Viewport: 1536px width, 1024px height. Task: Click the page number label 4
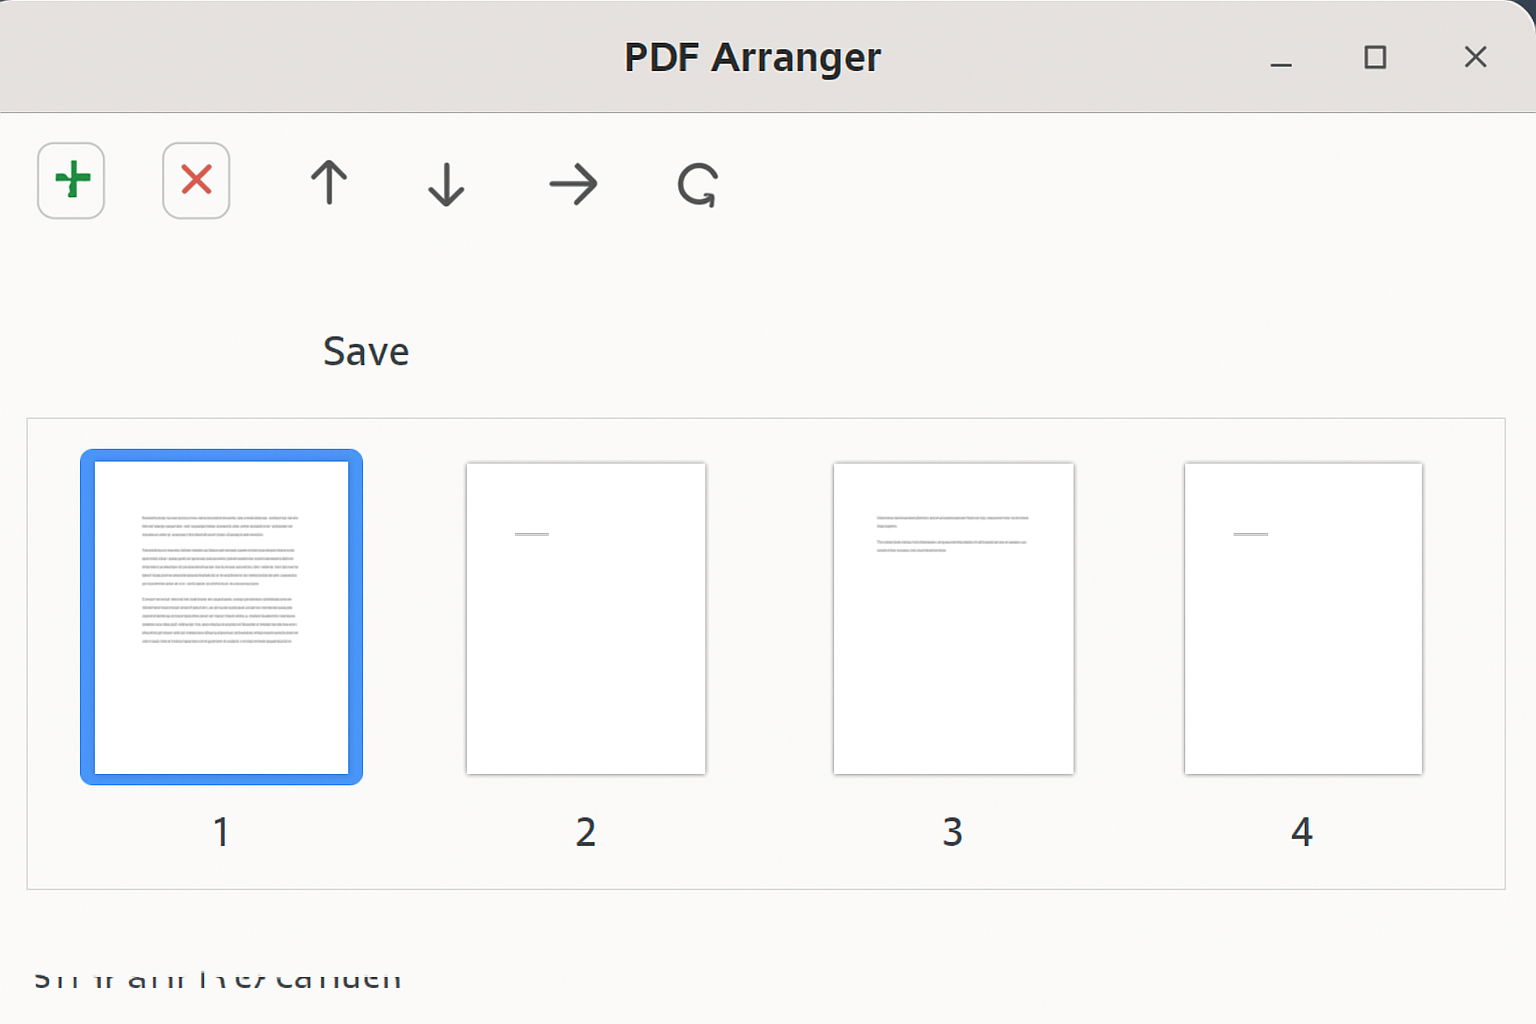click(1302, 832)
